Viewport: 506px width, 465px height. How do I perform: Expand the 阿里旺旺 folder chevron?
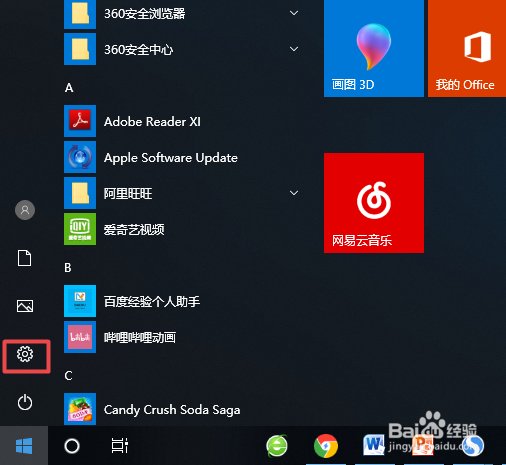coord(294,193)
